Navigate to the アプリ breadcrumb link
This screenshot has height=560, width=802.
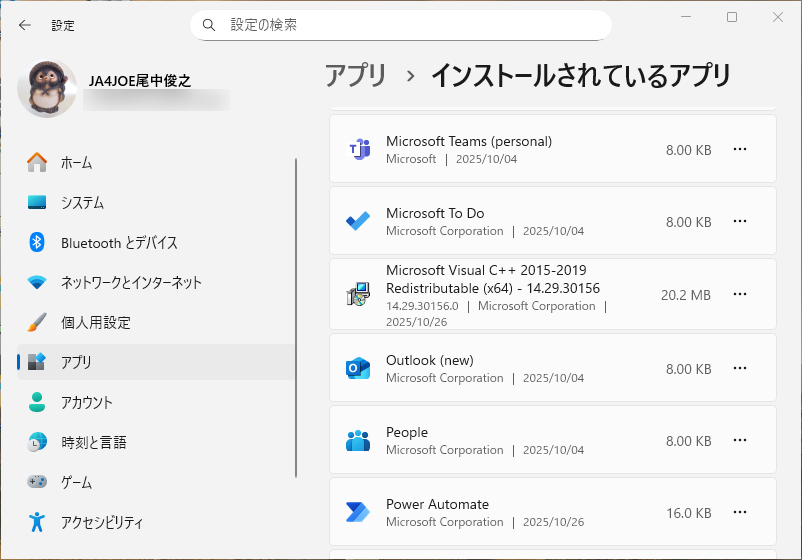tap(355, 75)
